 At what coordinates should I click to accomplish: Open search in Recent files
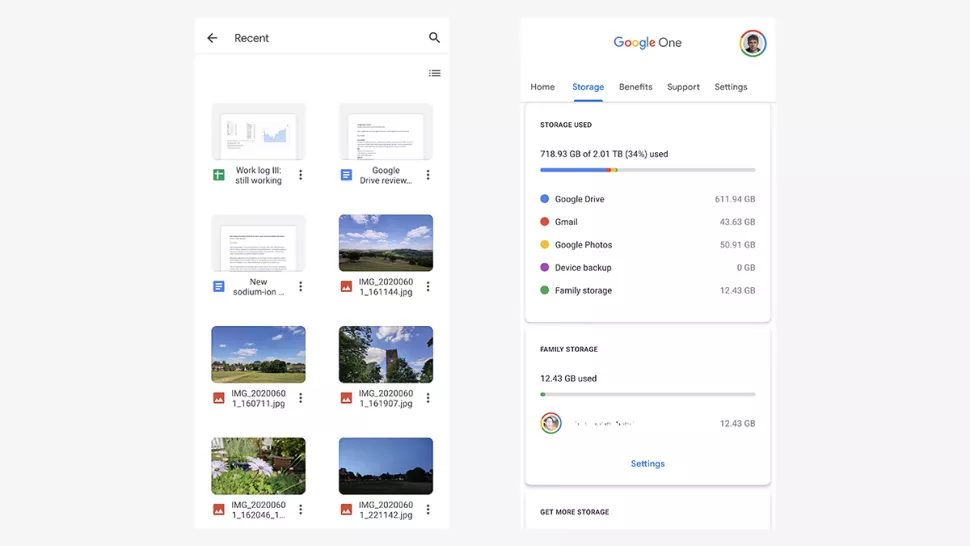(434, 38)
